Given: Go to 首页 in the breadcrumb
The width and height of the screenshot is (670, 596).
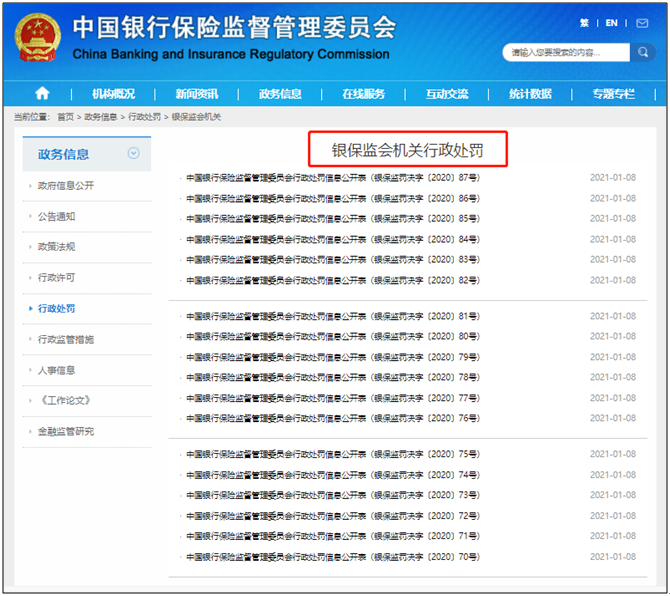Looking at the screenshot, I should click(65, 117).
